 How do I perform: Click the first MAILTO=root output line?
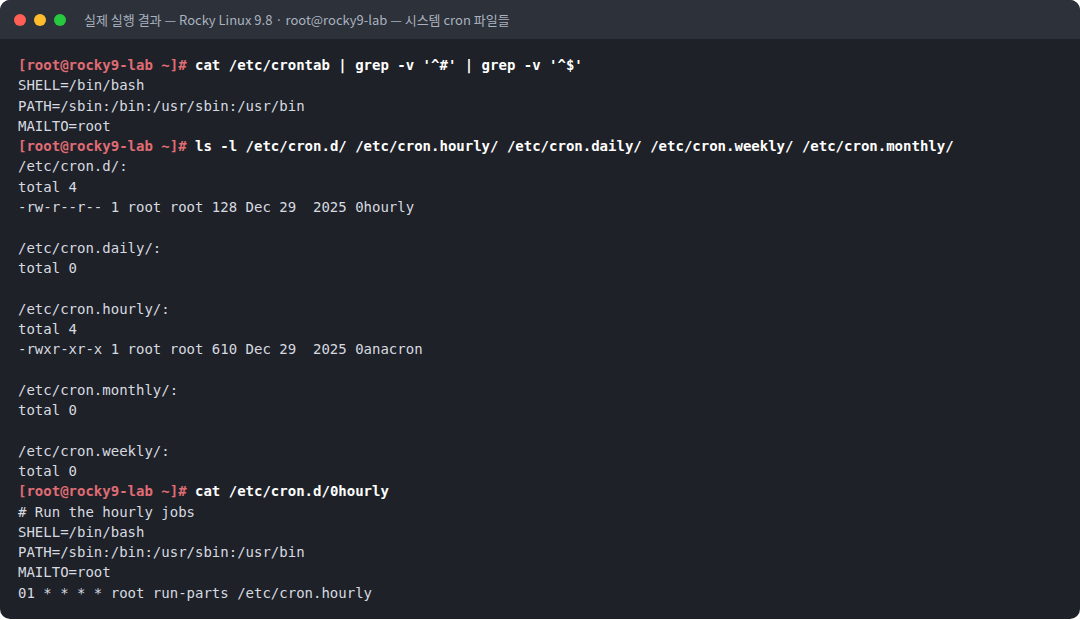click(x=64, y=126)
